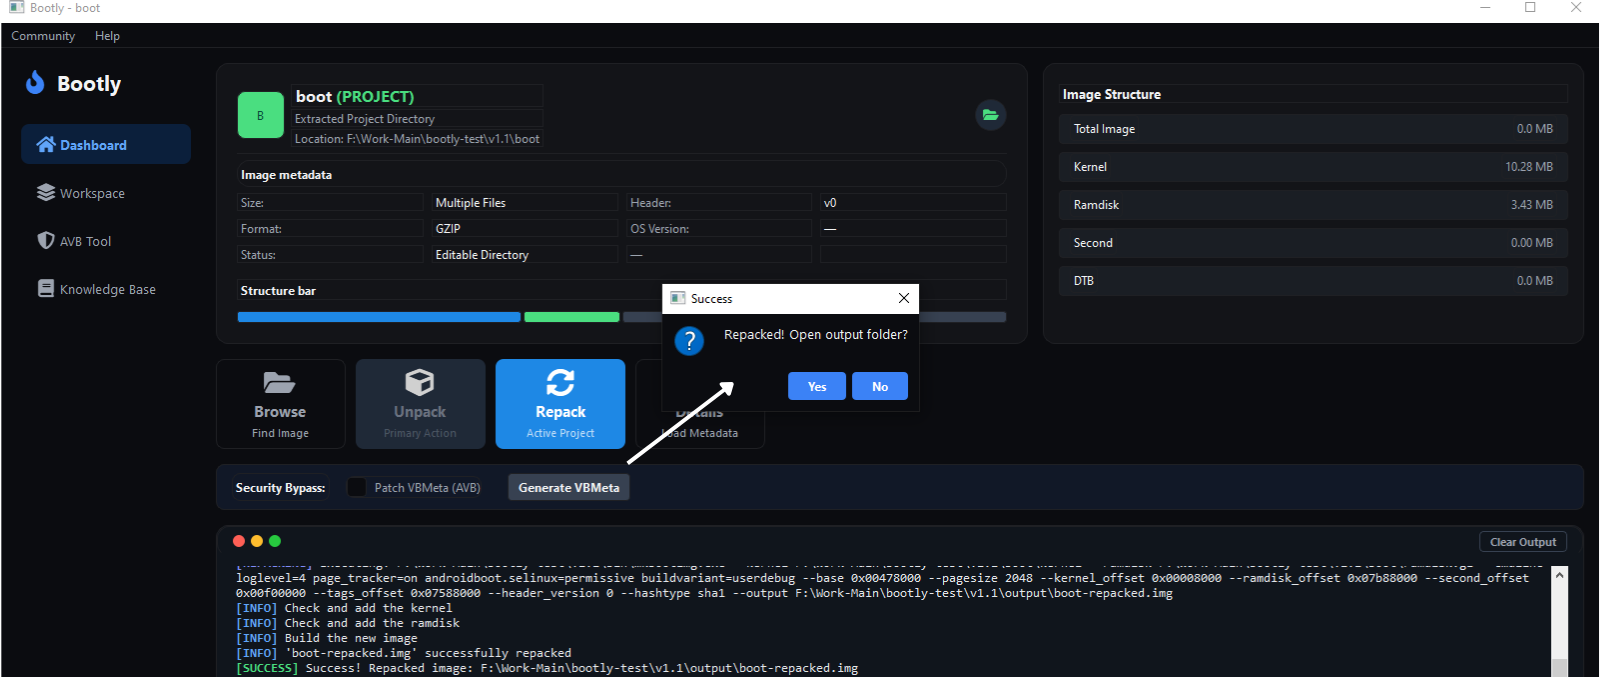Screen dimensions: 1600x677
Task: Select the Ramdisk 3.43 MB row
Action: tap(1313, 205)
